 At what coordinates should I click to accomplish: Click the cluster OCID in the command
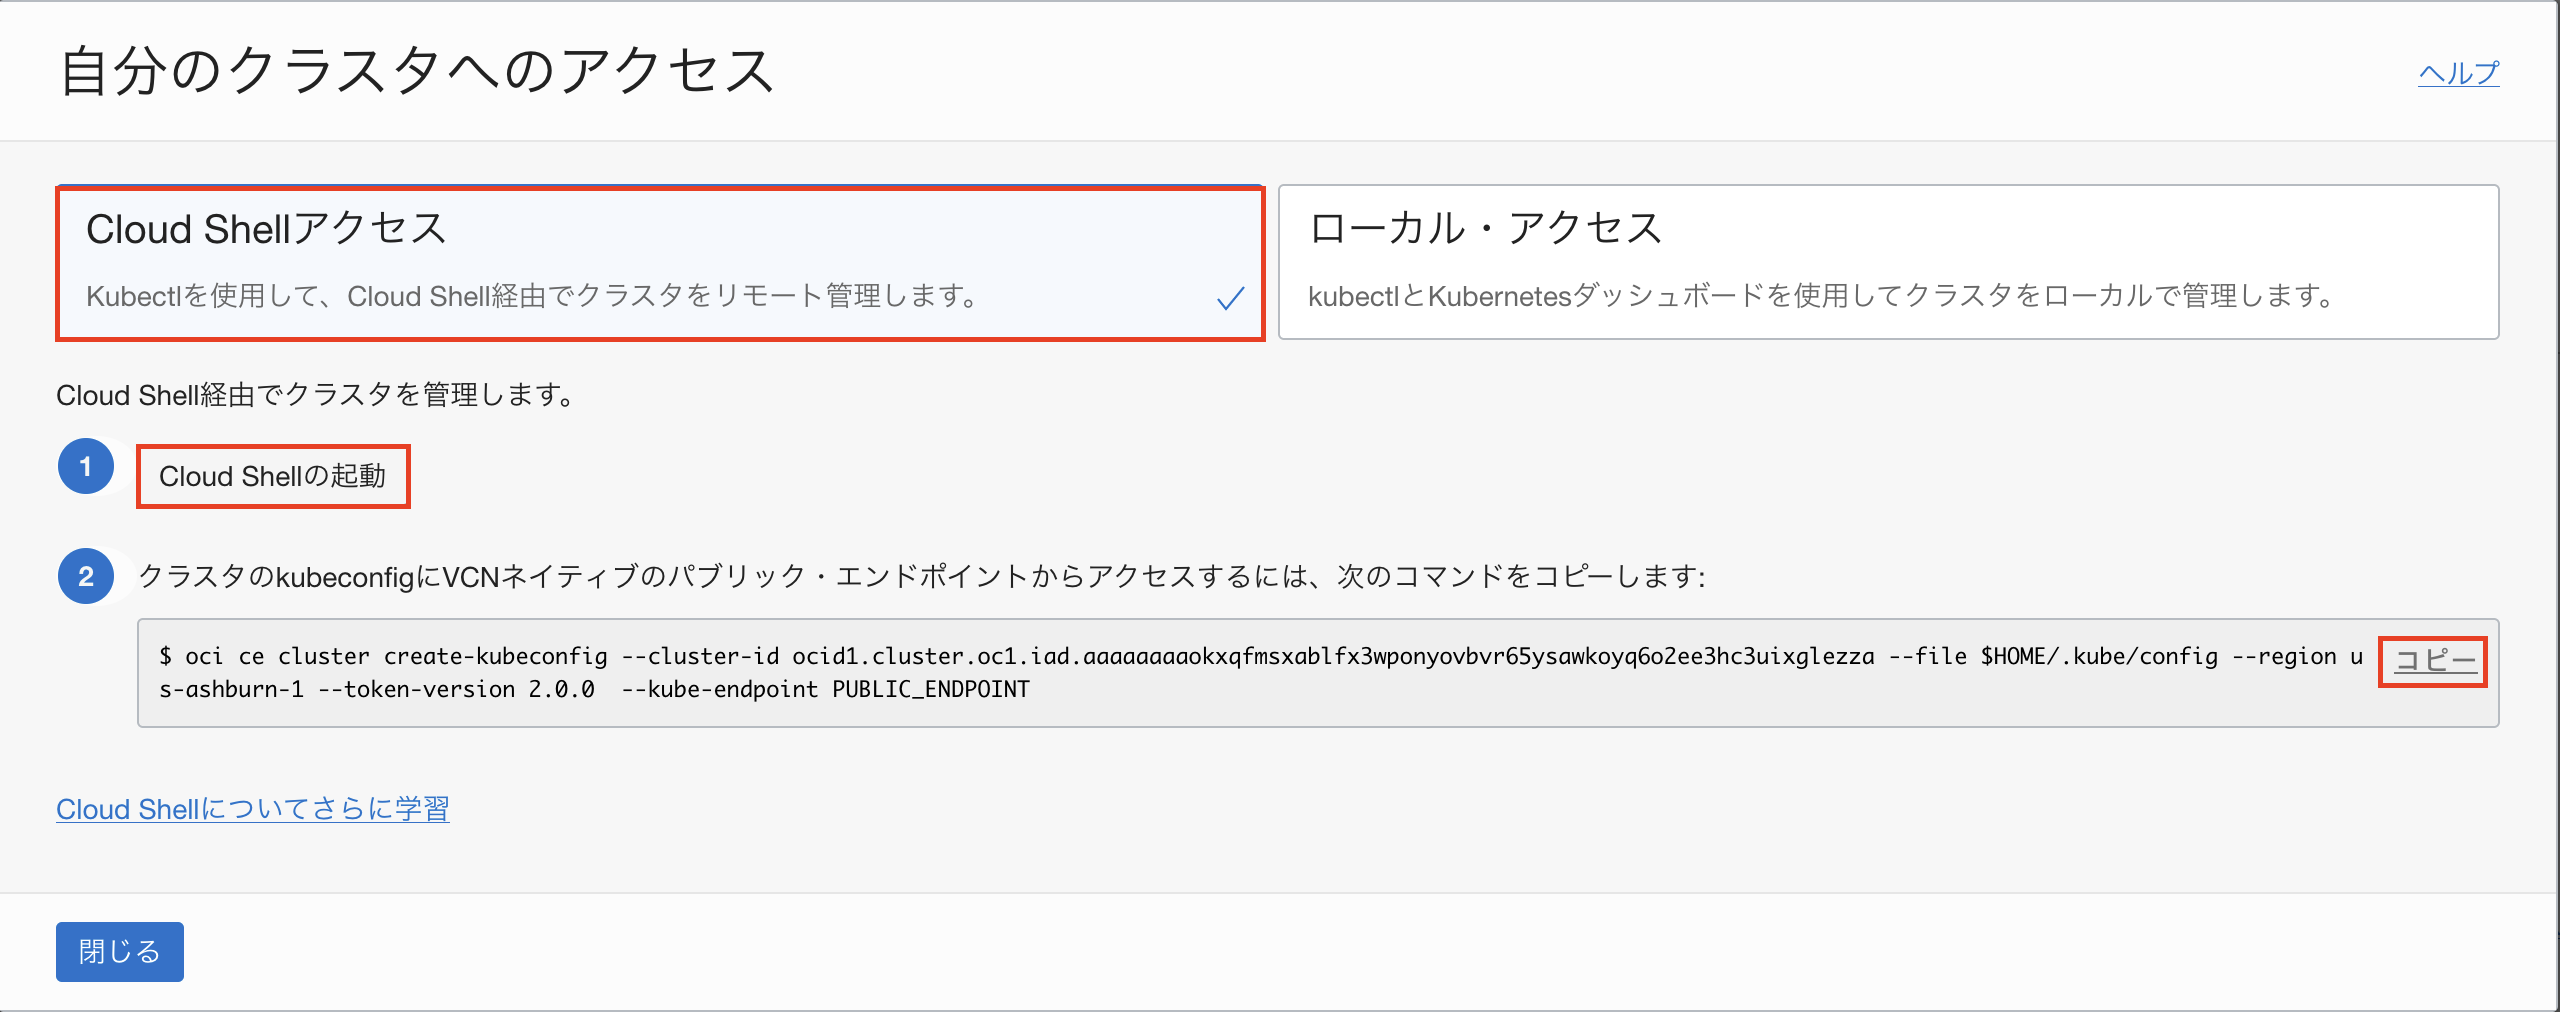tap(1333, 657)
